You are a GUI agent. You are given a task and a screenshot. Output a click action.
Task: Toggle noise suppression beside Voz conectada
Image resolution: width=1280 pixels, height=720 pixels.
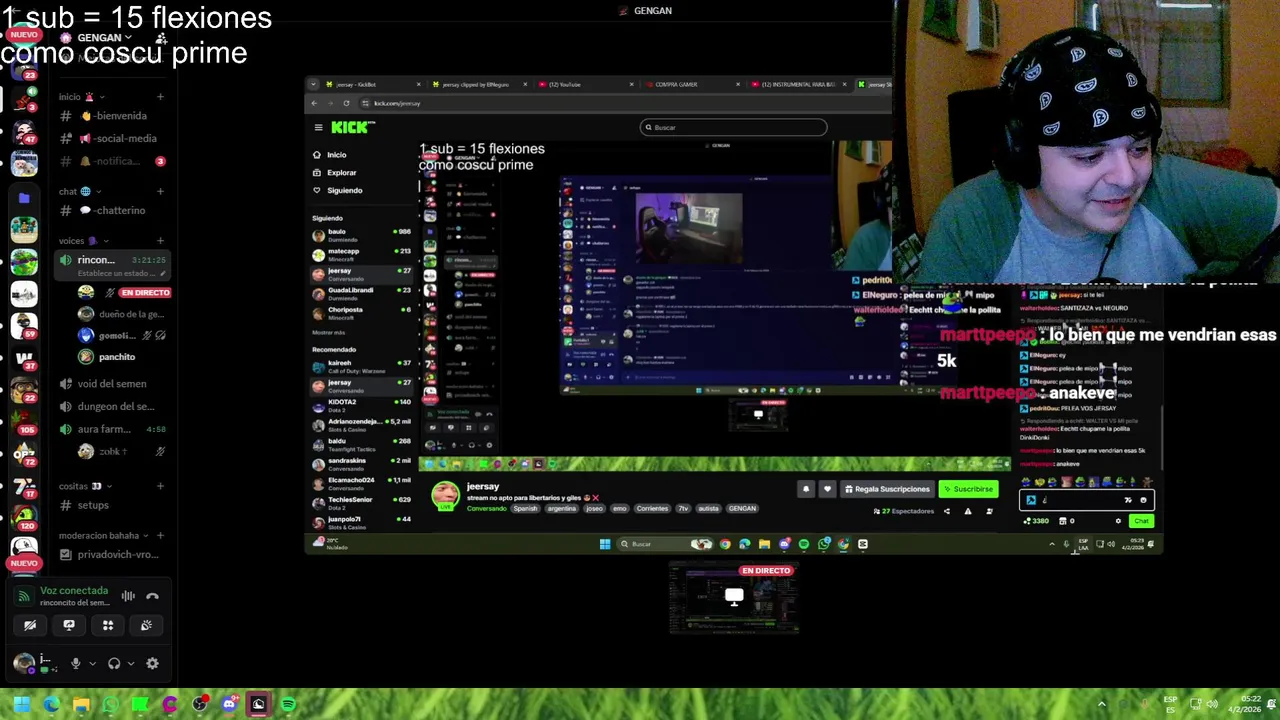128,596
